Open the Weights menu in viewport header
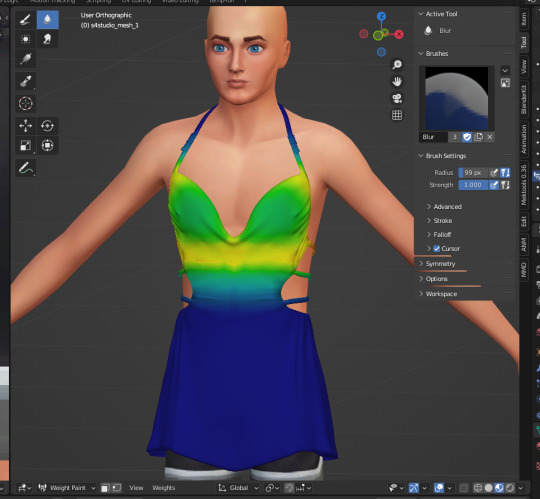This screenshot has height=499, width=540. coord(164,488)
